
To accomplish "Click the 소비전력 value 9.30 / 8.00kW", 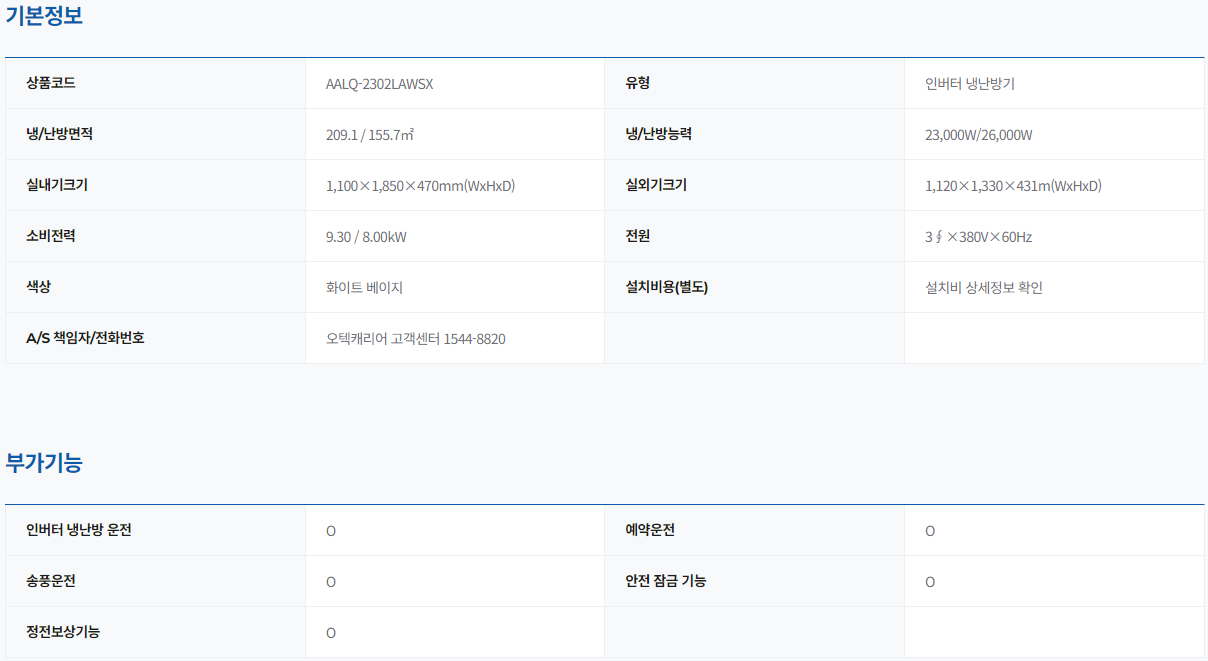I will coord(366,237).
